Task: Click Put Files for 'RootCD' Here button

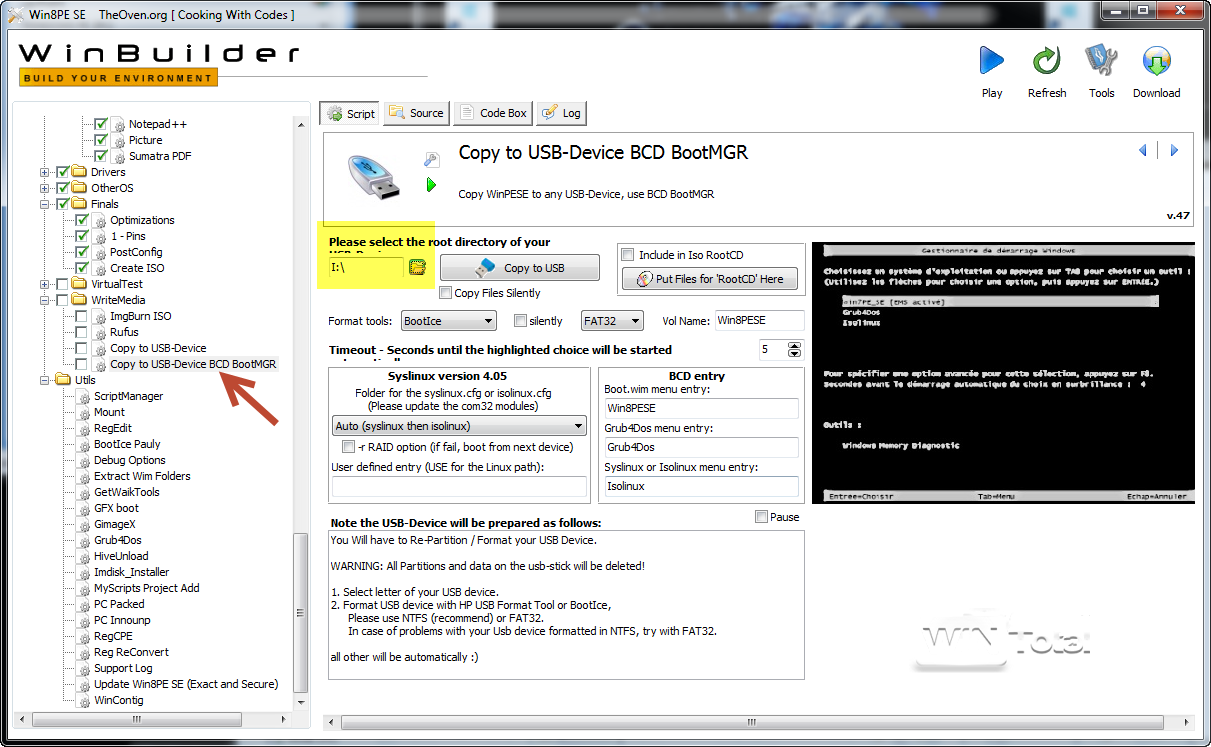Action: point(710,279)
